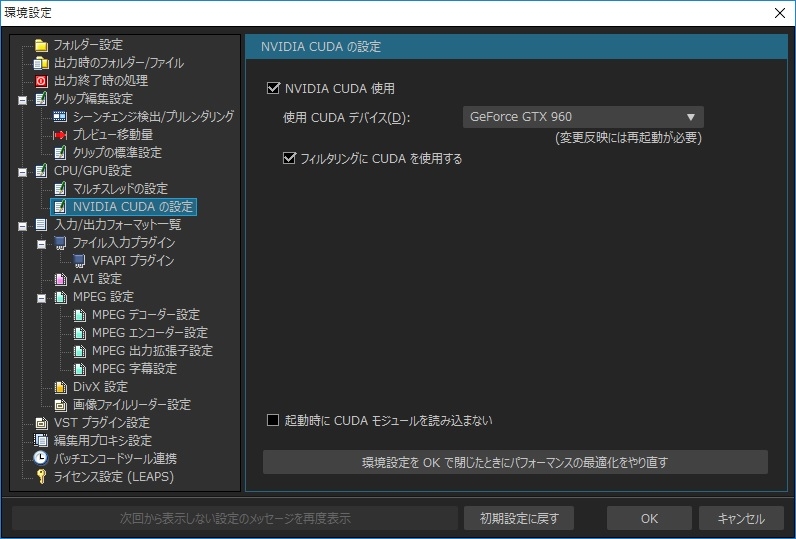Screen dimensions: 796x539
Task: Collapse the クリップ編集設定 tree node
Action: coord(22,100)
